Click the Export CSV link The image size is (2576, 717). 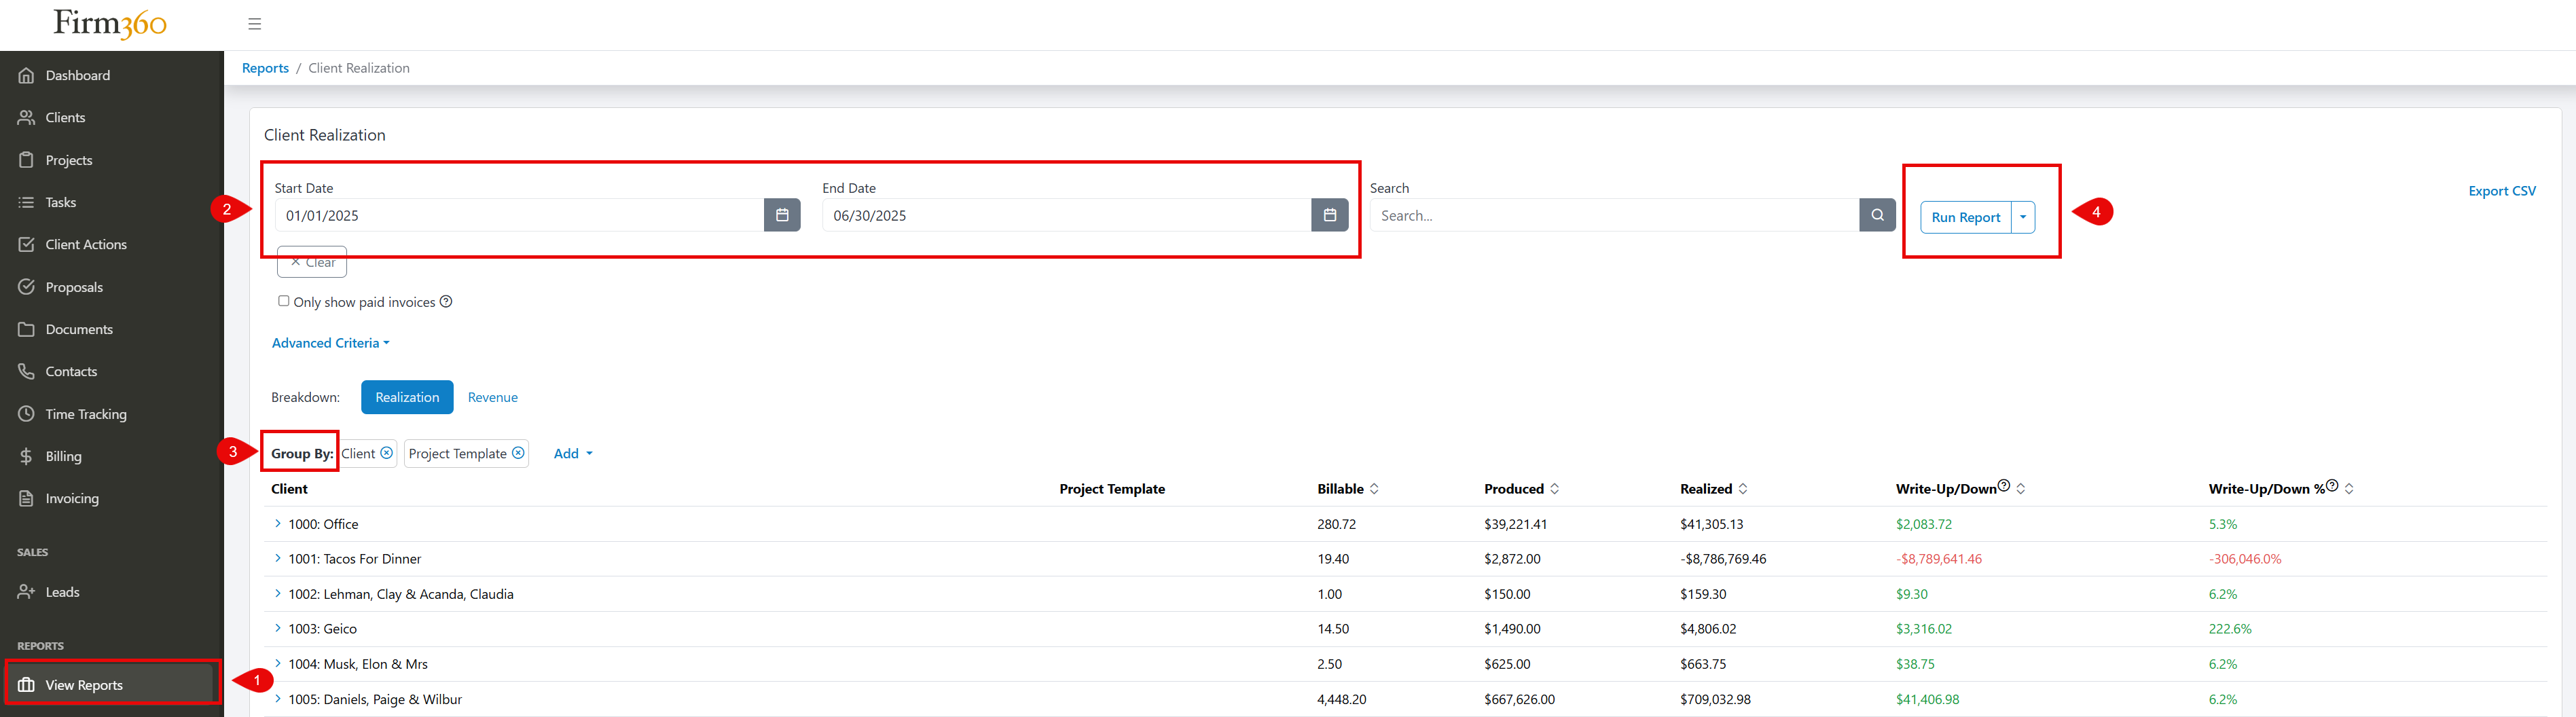pyautogui.click(x=2502, y=190)
